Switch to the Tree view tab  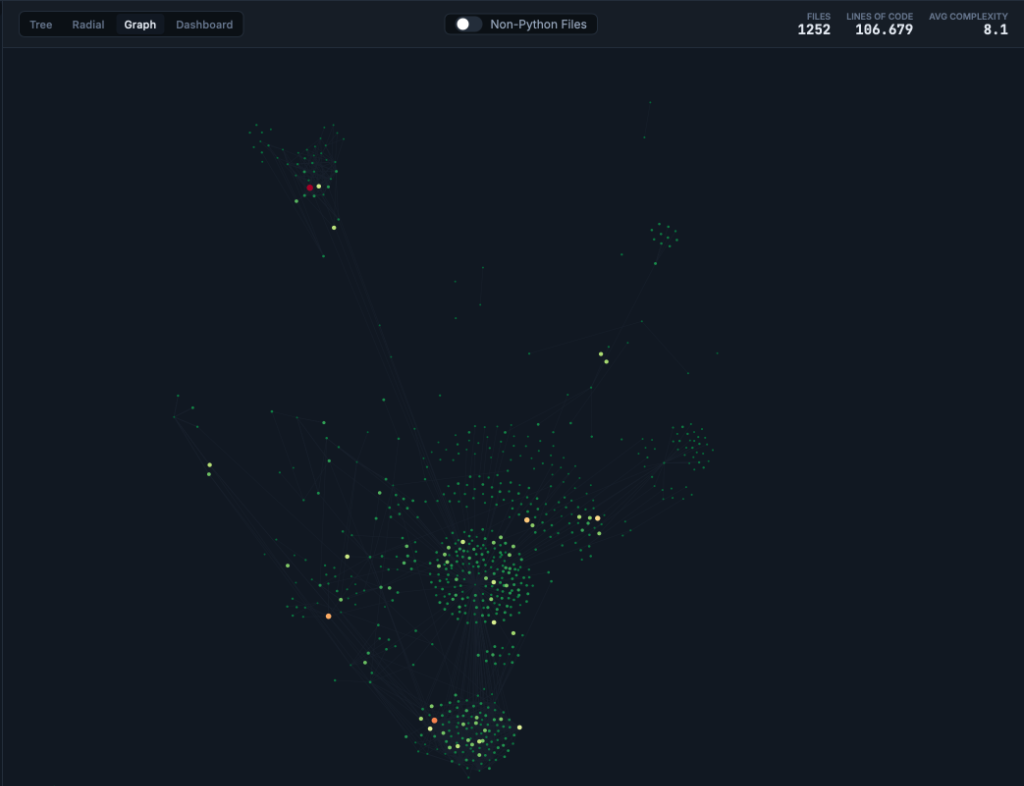tap(41, 25)
